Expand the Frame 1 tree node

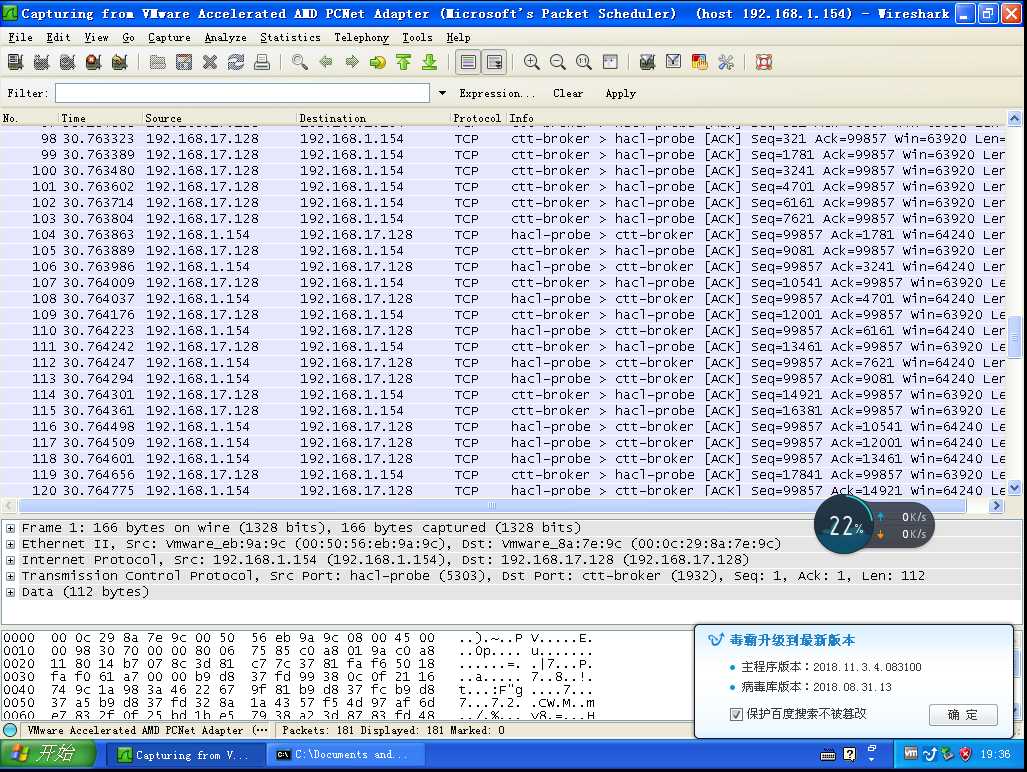(x=10, y=528)
